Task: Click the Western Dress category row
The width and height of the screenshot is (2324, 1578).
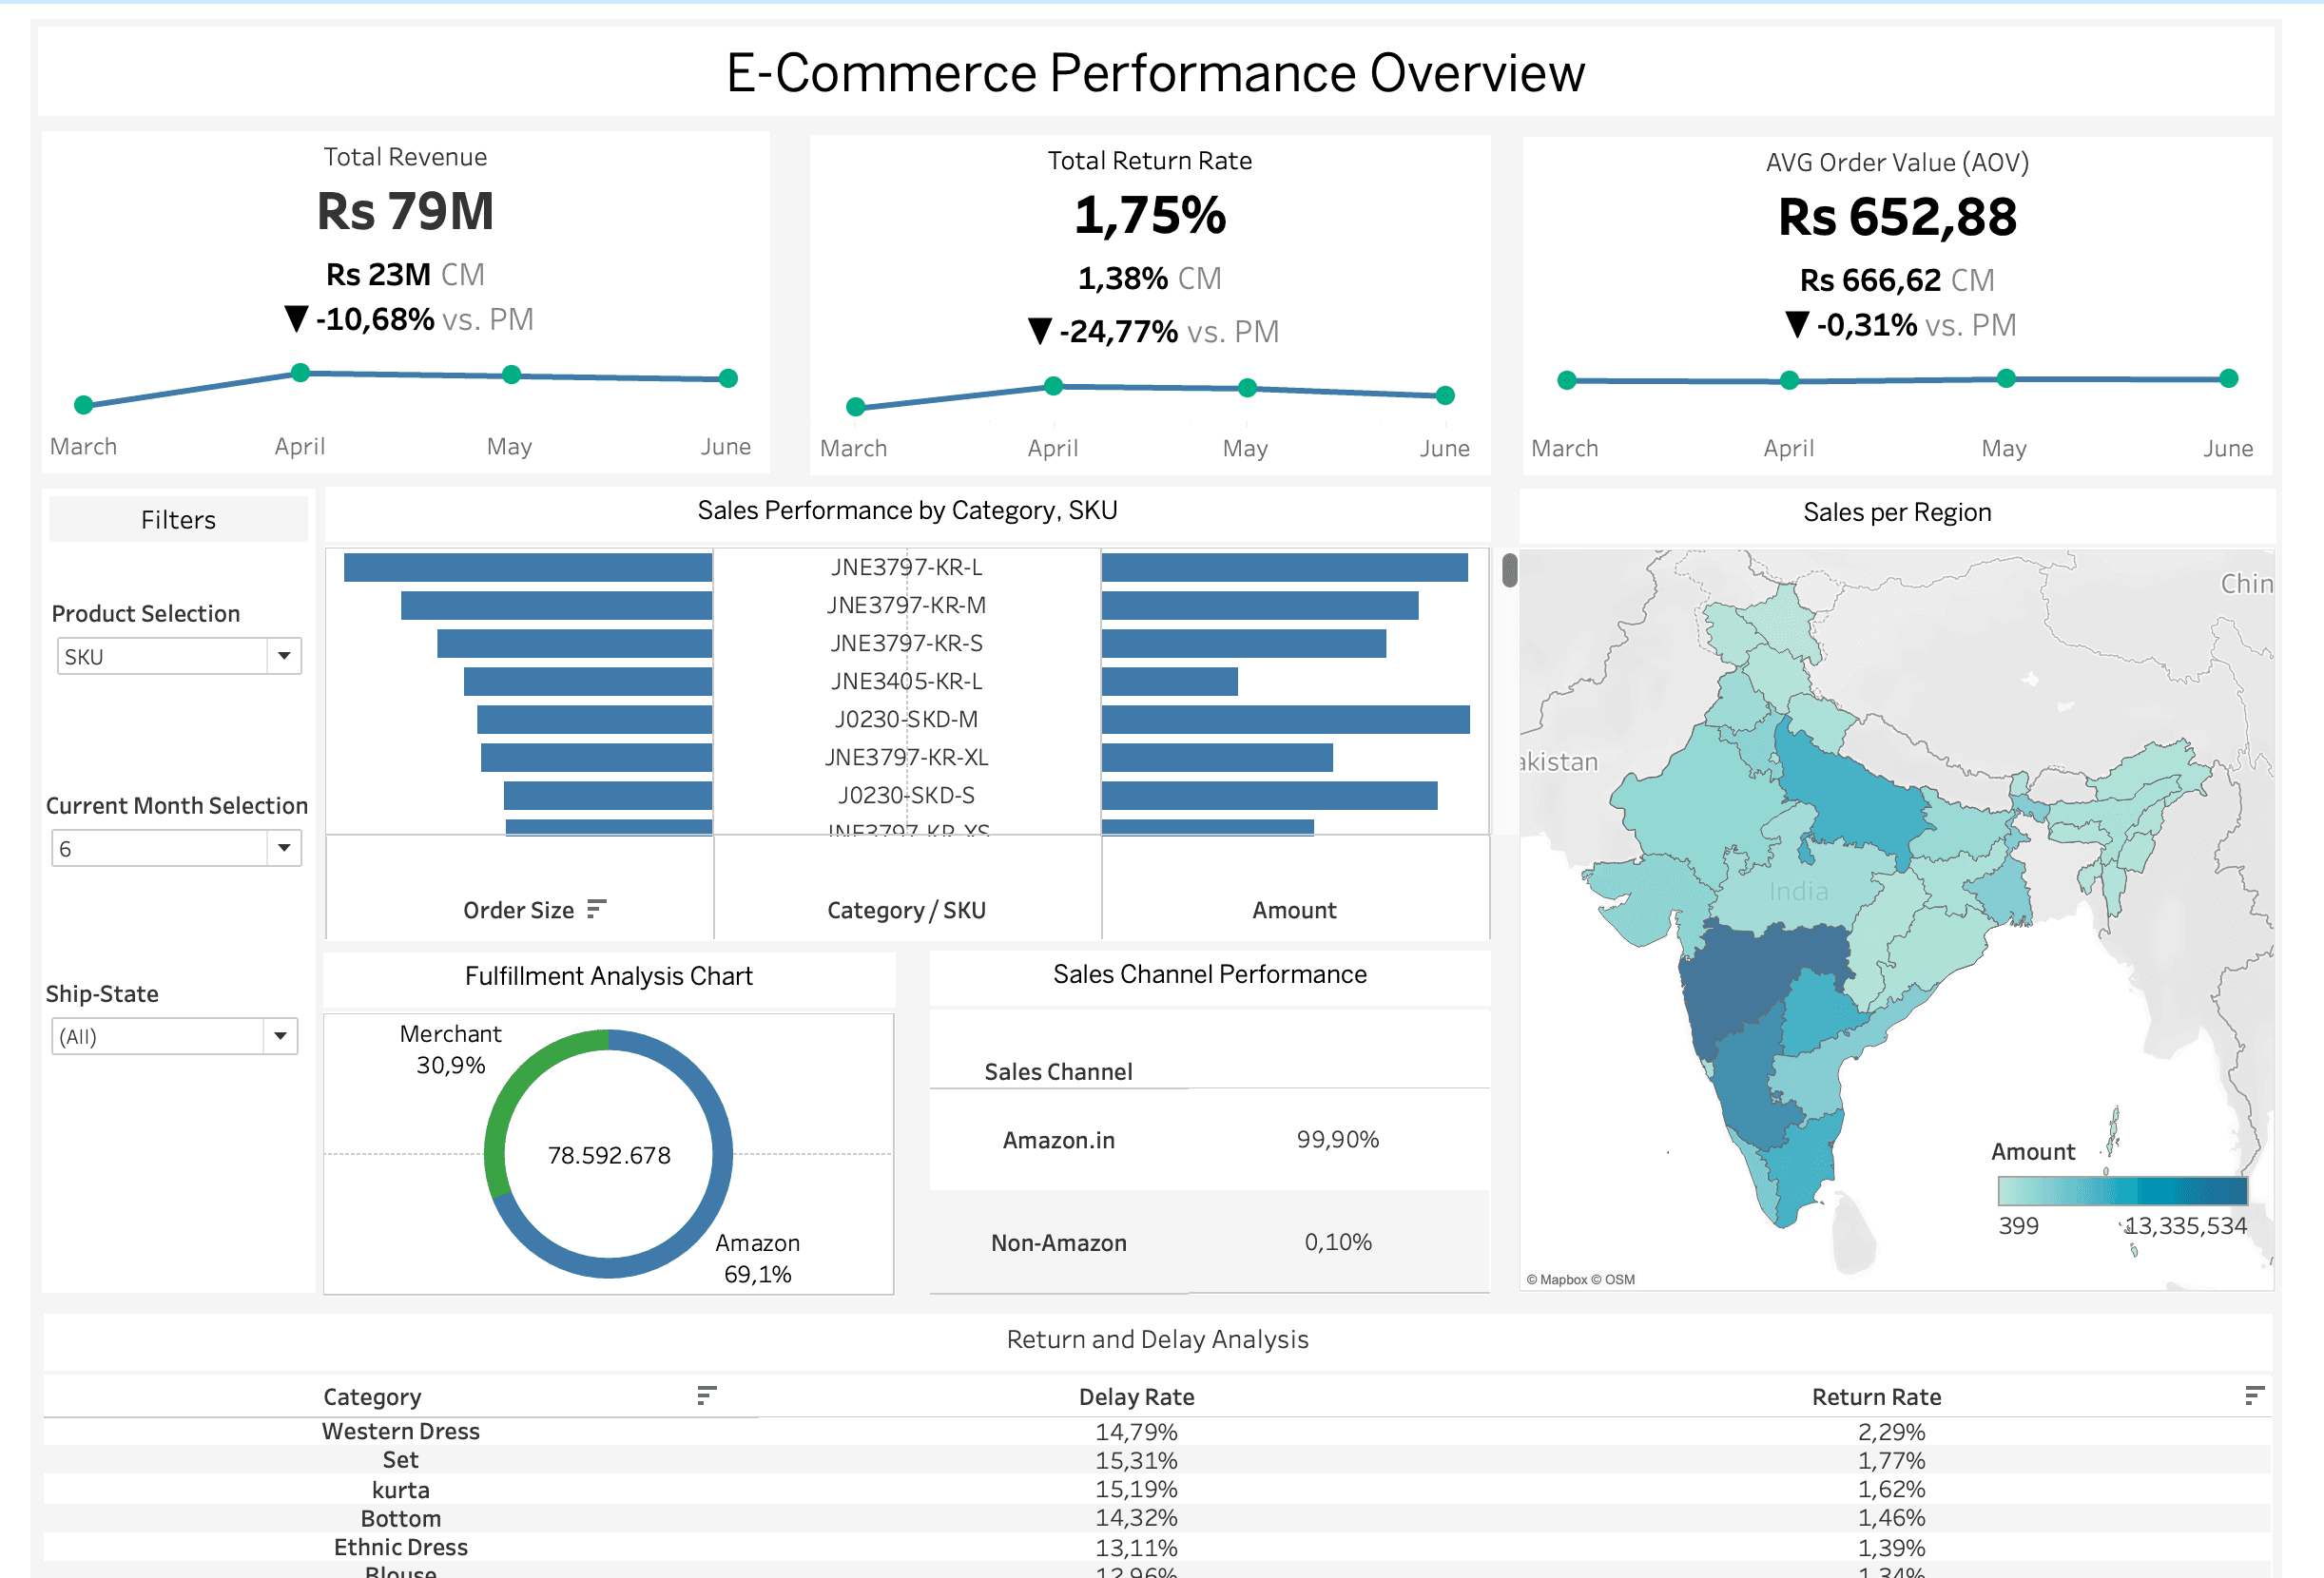Action: click(400, 1431)
